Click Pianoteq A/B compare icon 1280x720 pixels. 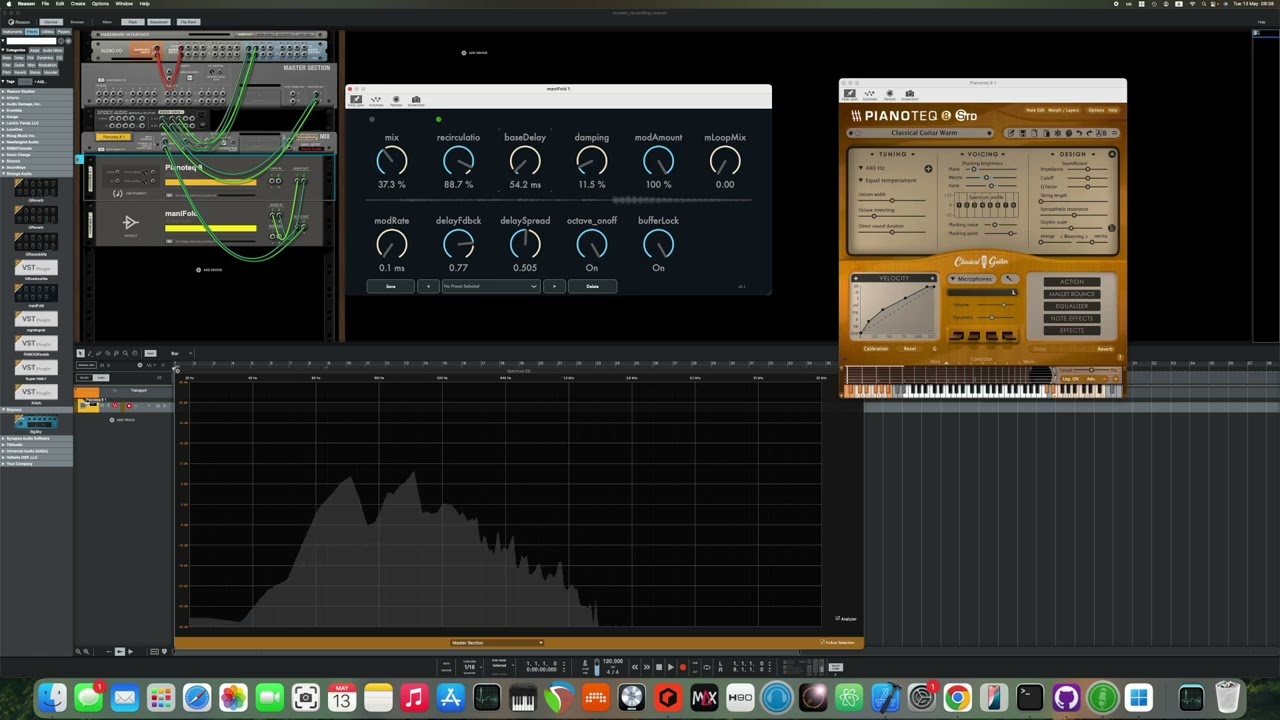click(1102, 133)
